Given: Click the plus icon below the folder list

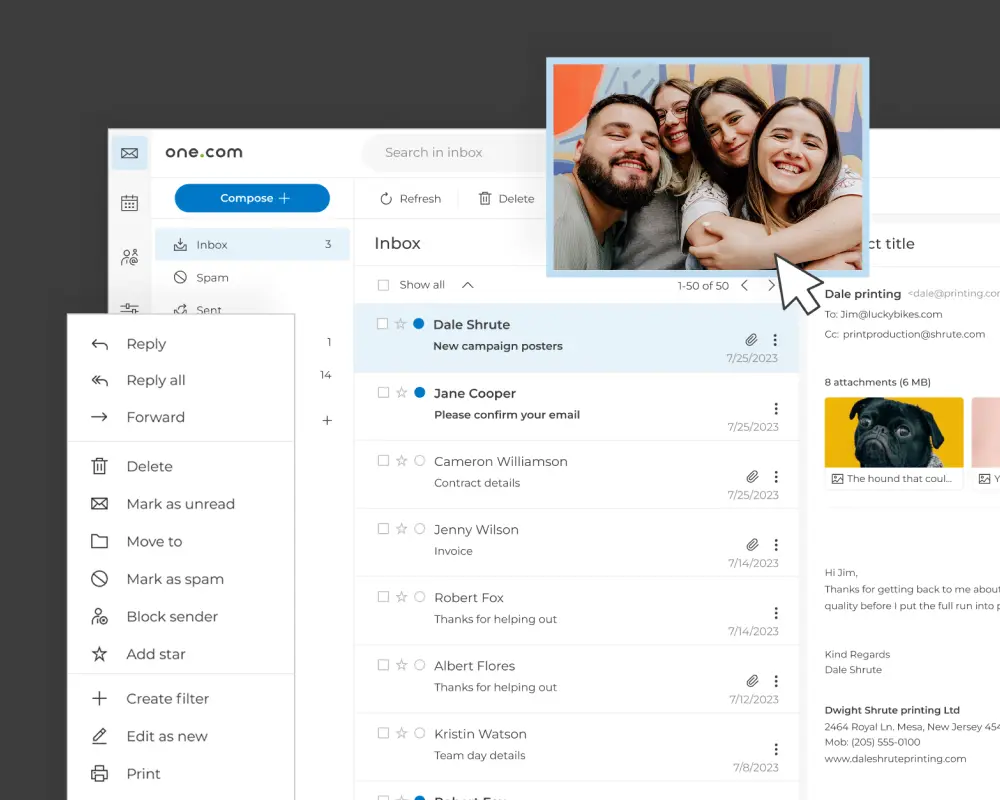Looking at the screenshot, I should click(x=326, y=421).
